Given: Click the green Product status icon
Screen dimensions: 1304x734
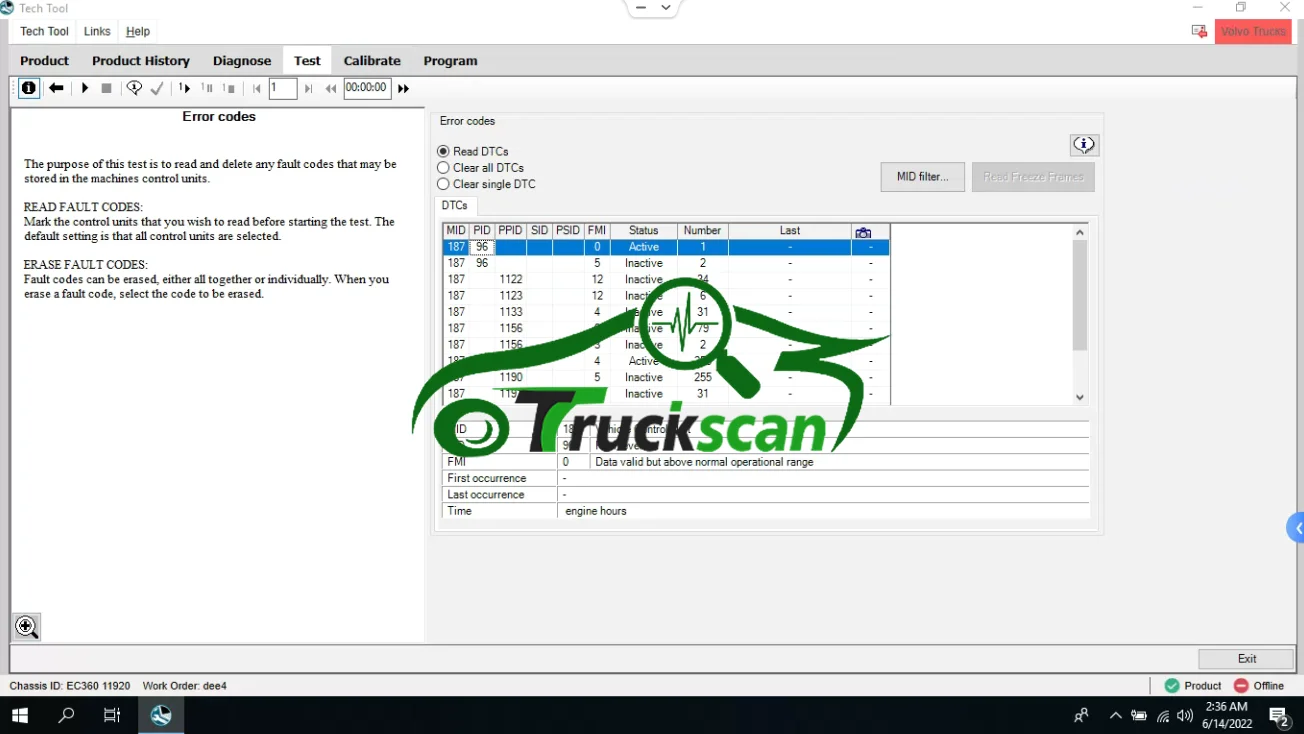Looking at the screenshot, I should point(1172,686).
